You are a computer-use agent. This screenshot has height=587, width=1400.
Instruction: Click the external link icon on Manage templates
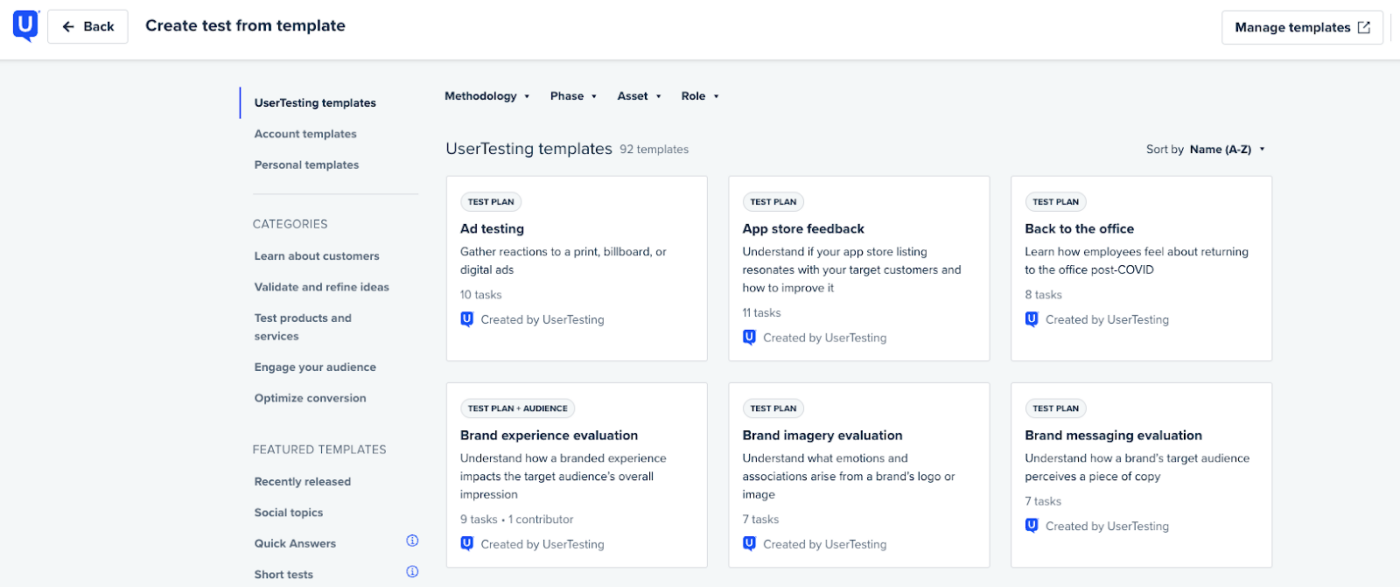(x=1364, y=27)
